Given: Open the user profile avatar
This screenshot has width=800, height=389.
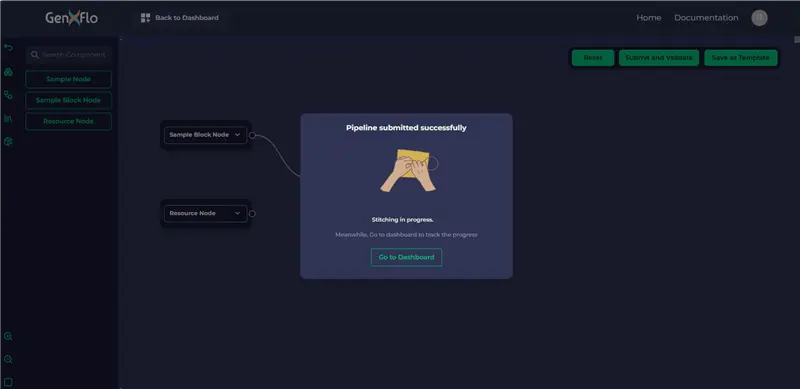Looking at the screenshot, I should 759,18.
